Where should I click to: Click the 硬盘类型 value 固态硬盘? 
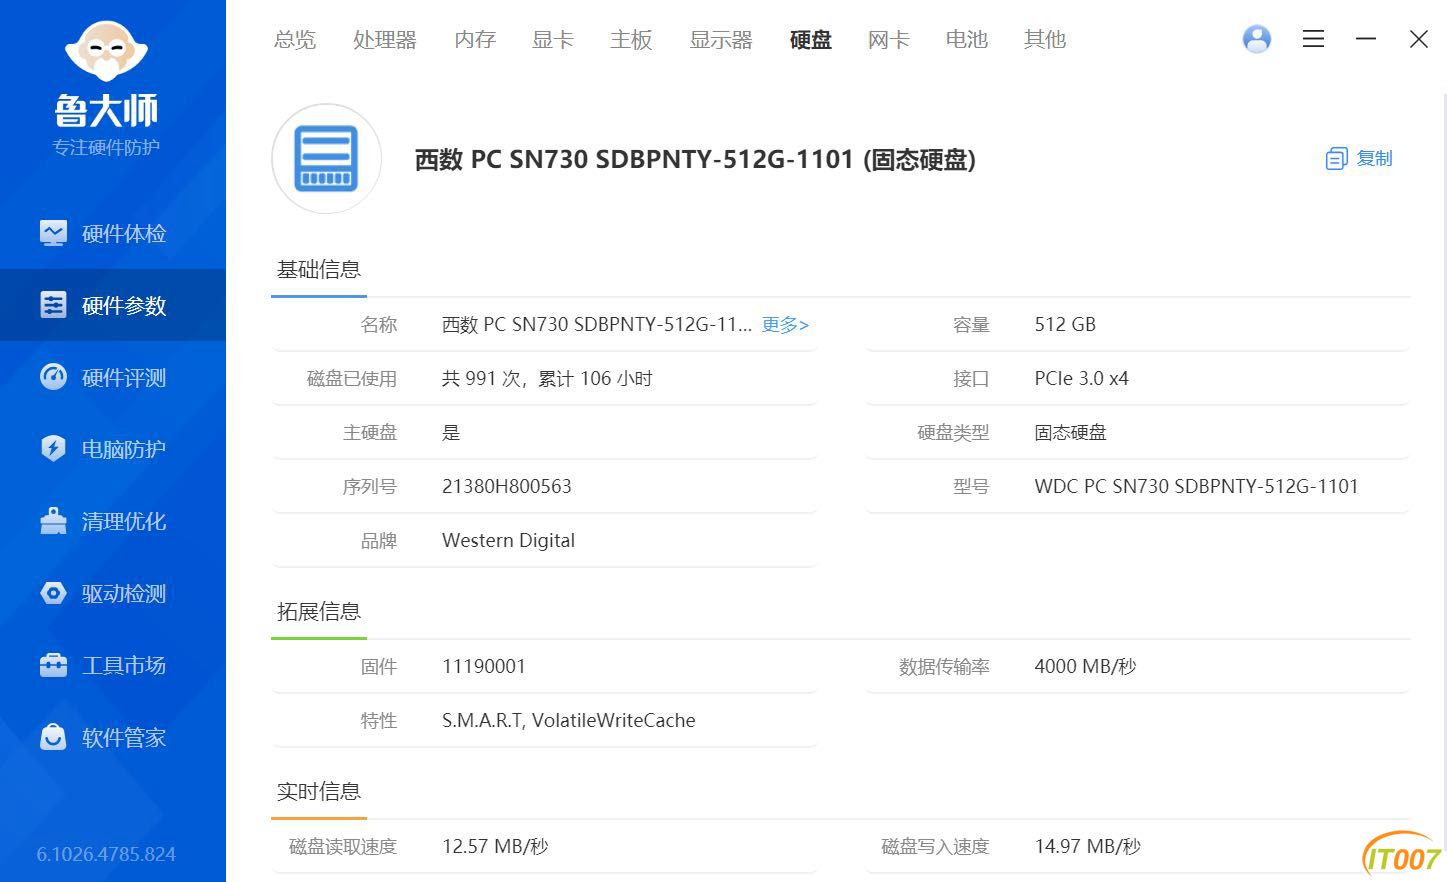click(x=1070, y=433)
